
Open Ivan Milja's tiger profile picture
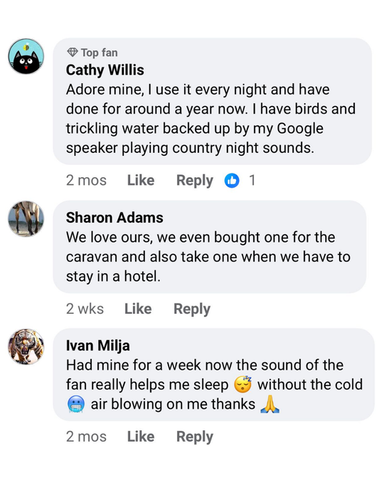pos(26,347)
